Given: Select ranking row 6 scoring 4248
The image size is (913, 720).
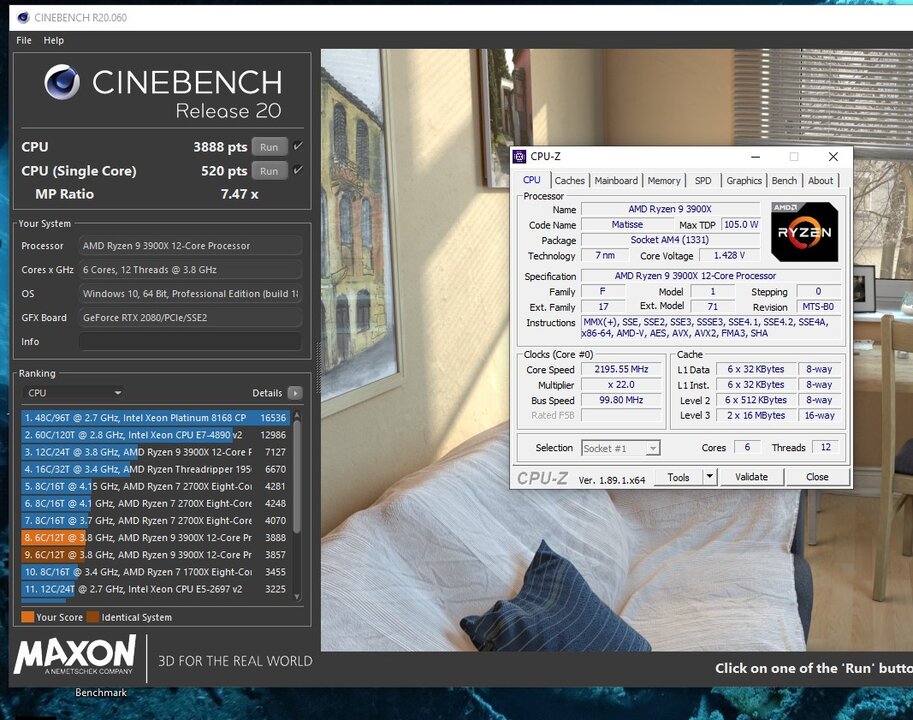Looking at the screenshot, I should (155, 503).
